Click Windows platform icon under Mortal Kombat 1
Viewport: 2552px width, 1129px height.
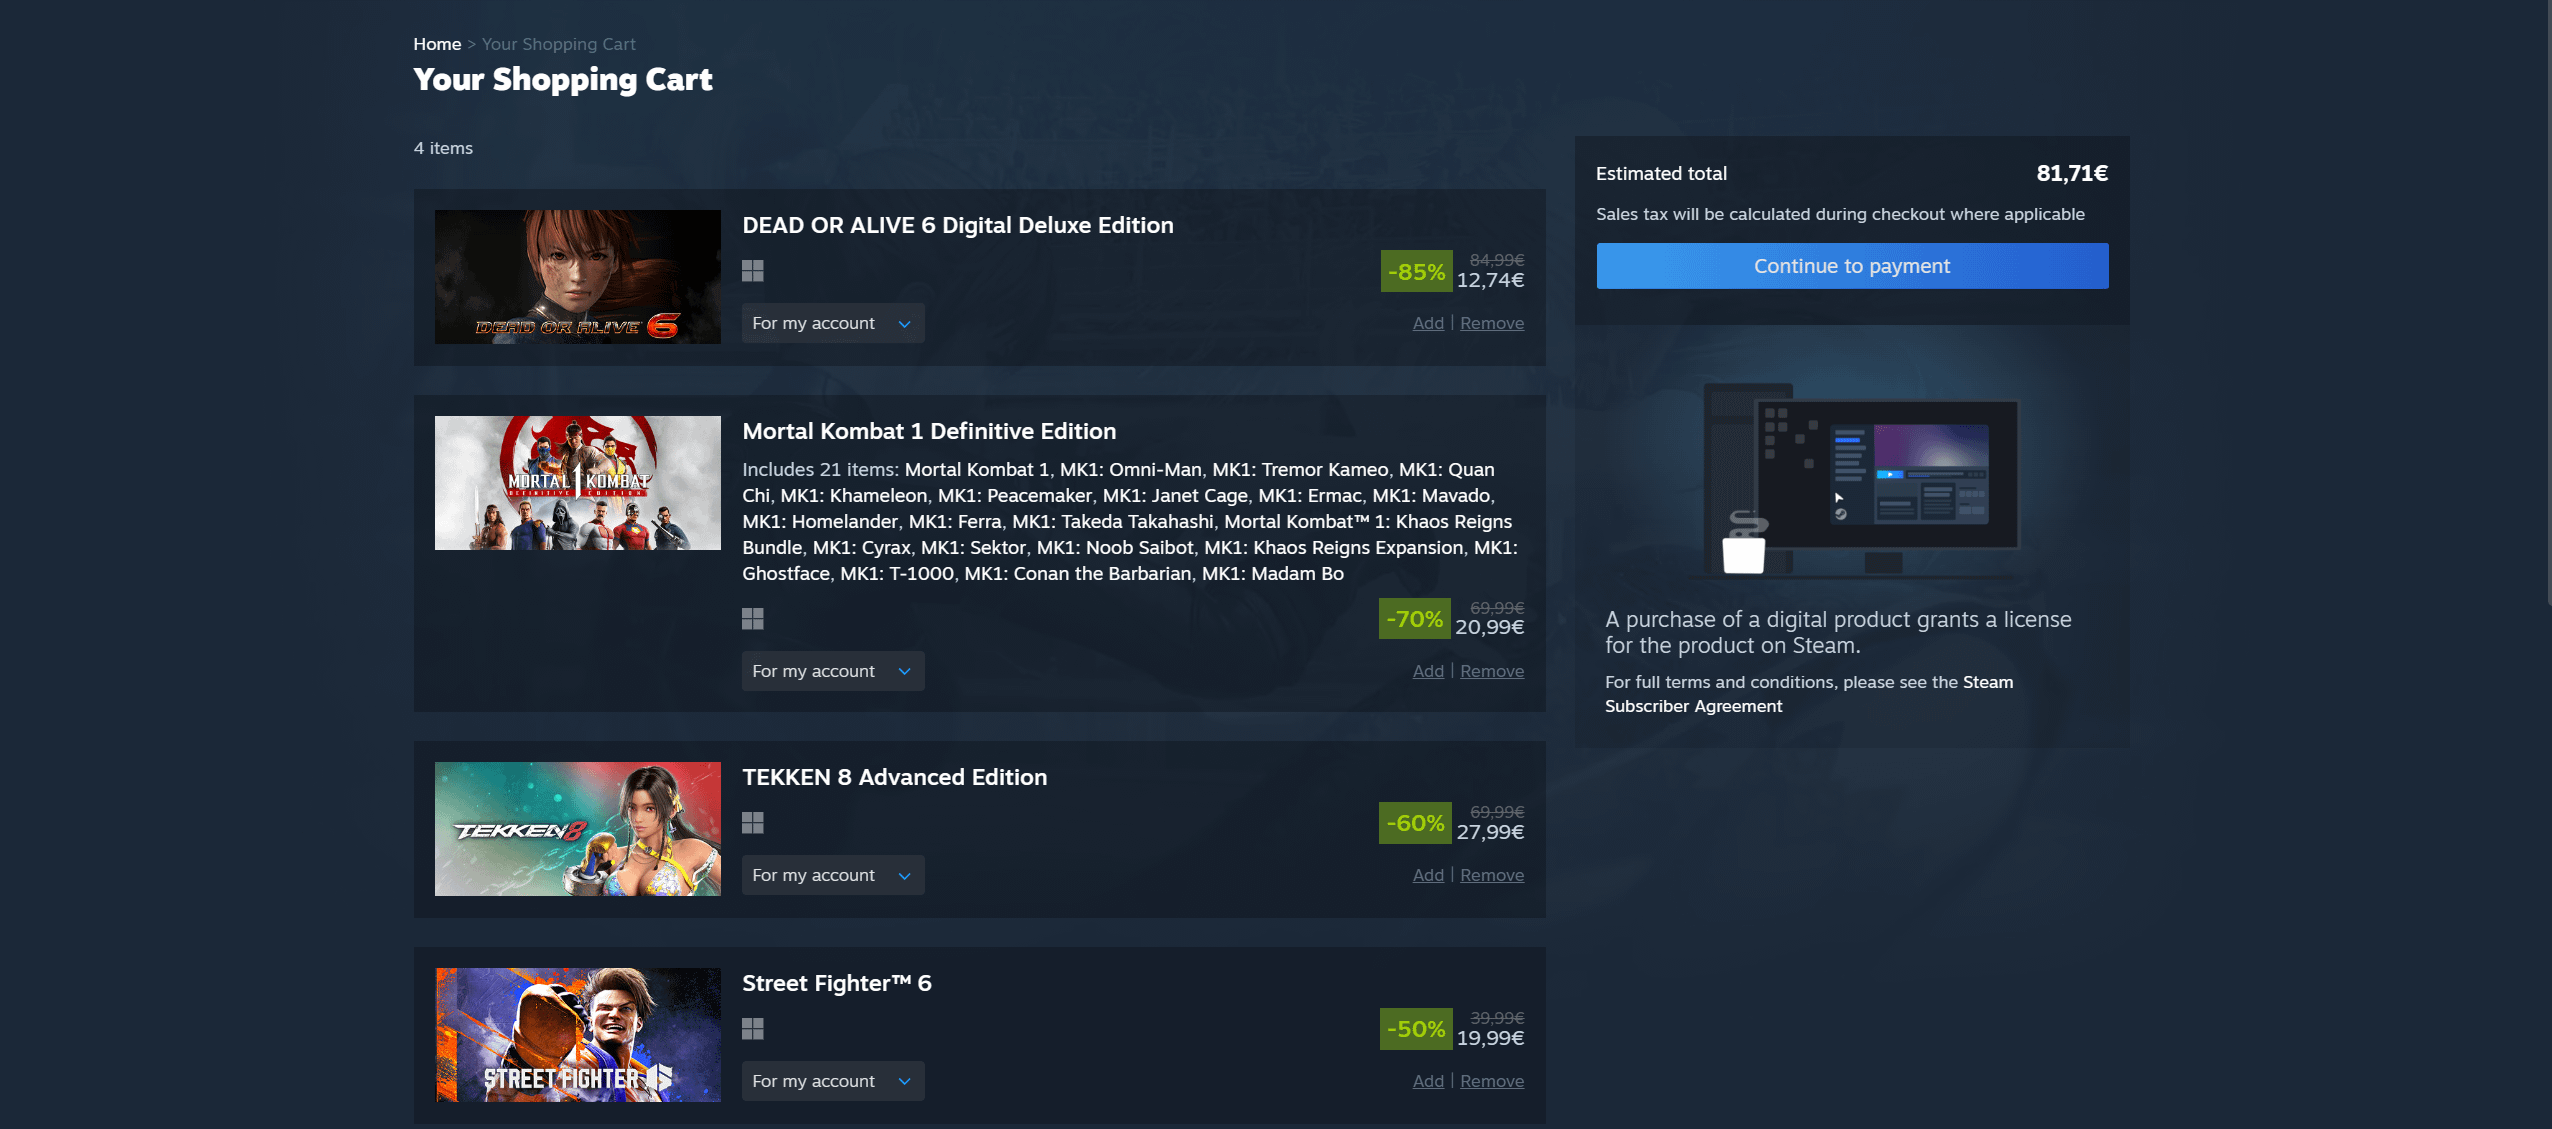[x=753, y=619]
